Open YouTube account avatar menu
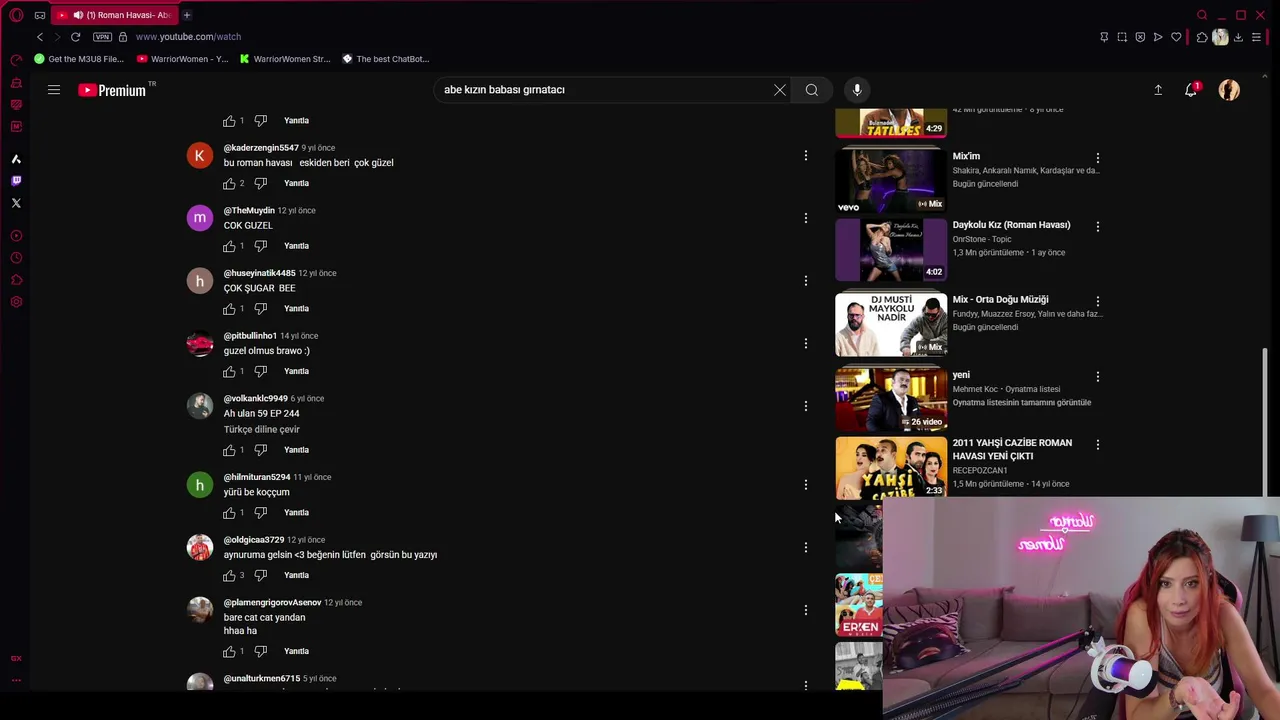The image size is (1280, 720). point(1229,90)
